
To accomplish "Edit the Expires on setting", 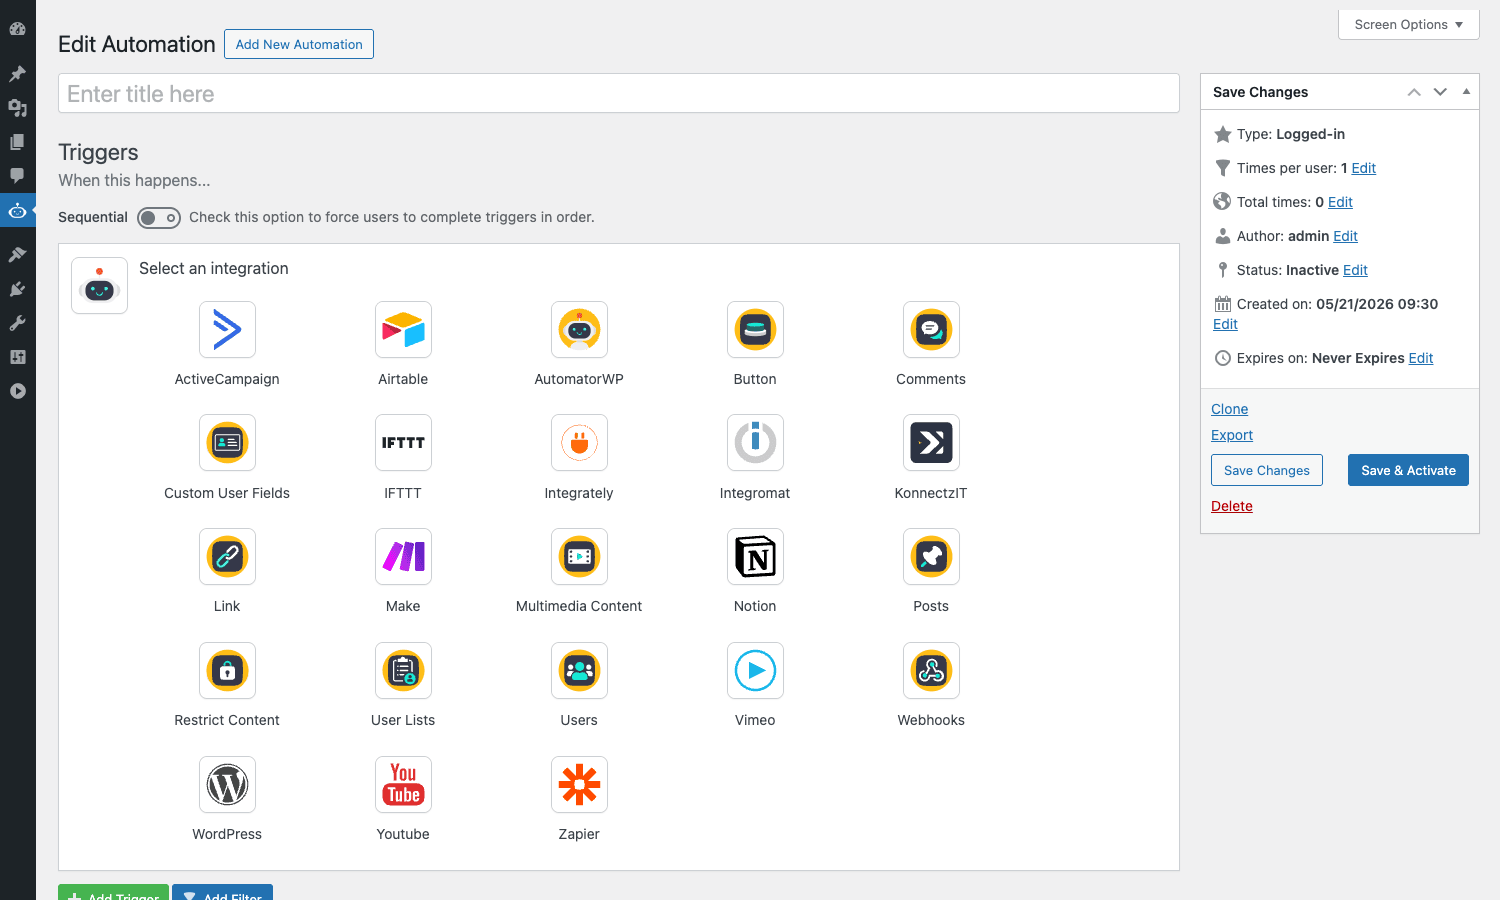I will [1421, 358].
